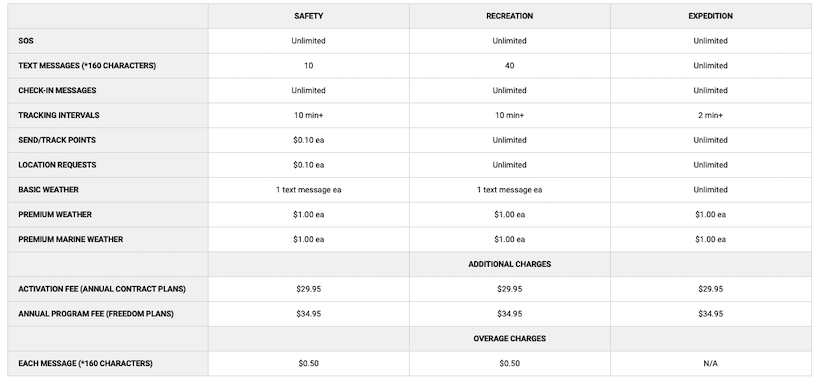Click the ADDITIONAL CHARGES section heading
Image resolution: width=820 pixels, height=387 pixels.
pos(509,264)
